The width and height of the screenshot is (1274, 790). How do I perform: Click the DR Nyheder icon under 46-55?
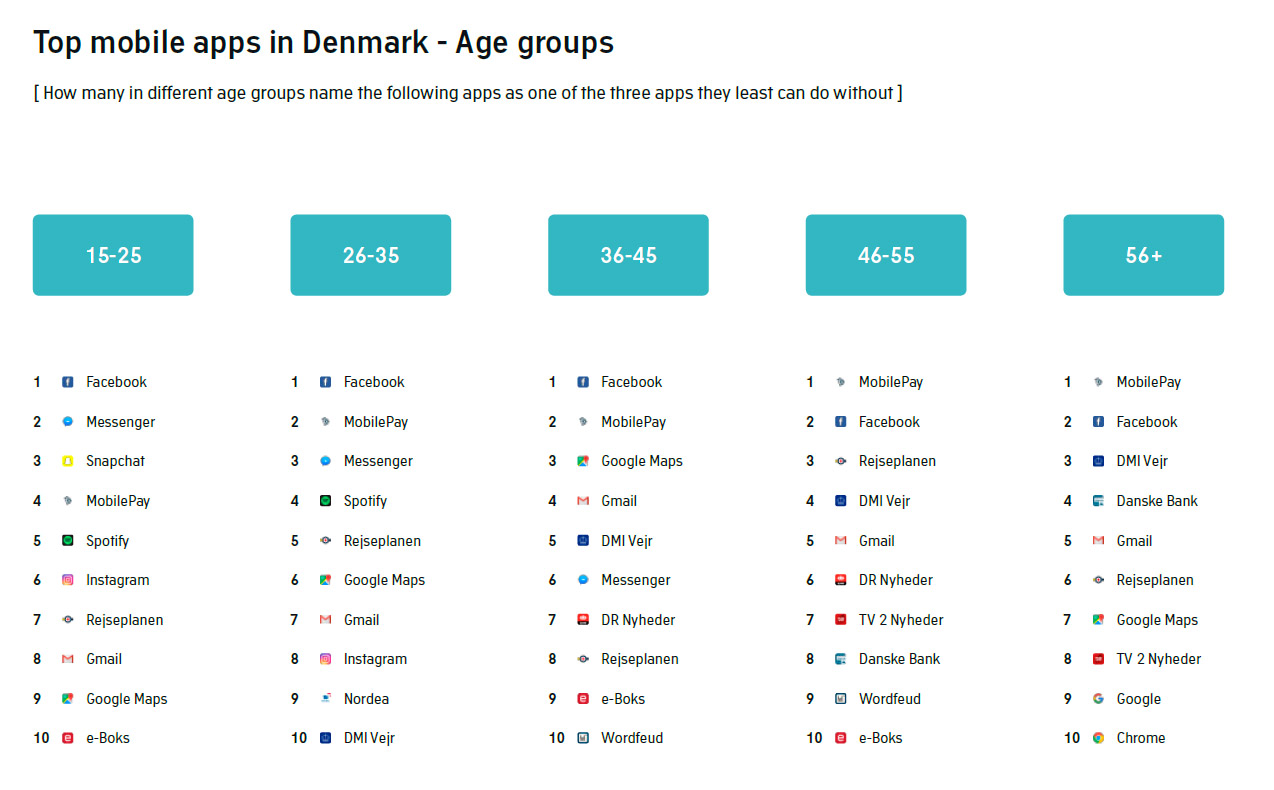[841, 580]
